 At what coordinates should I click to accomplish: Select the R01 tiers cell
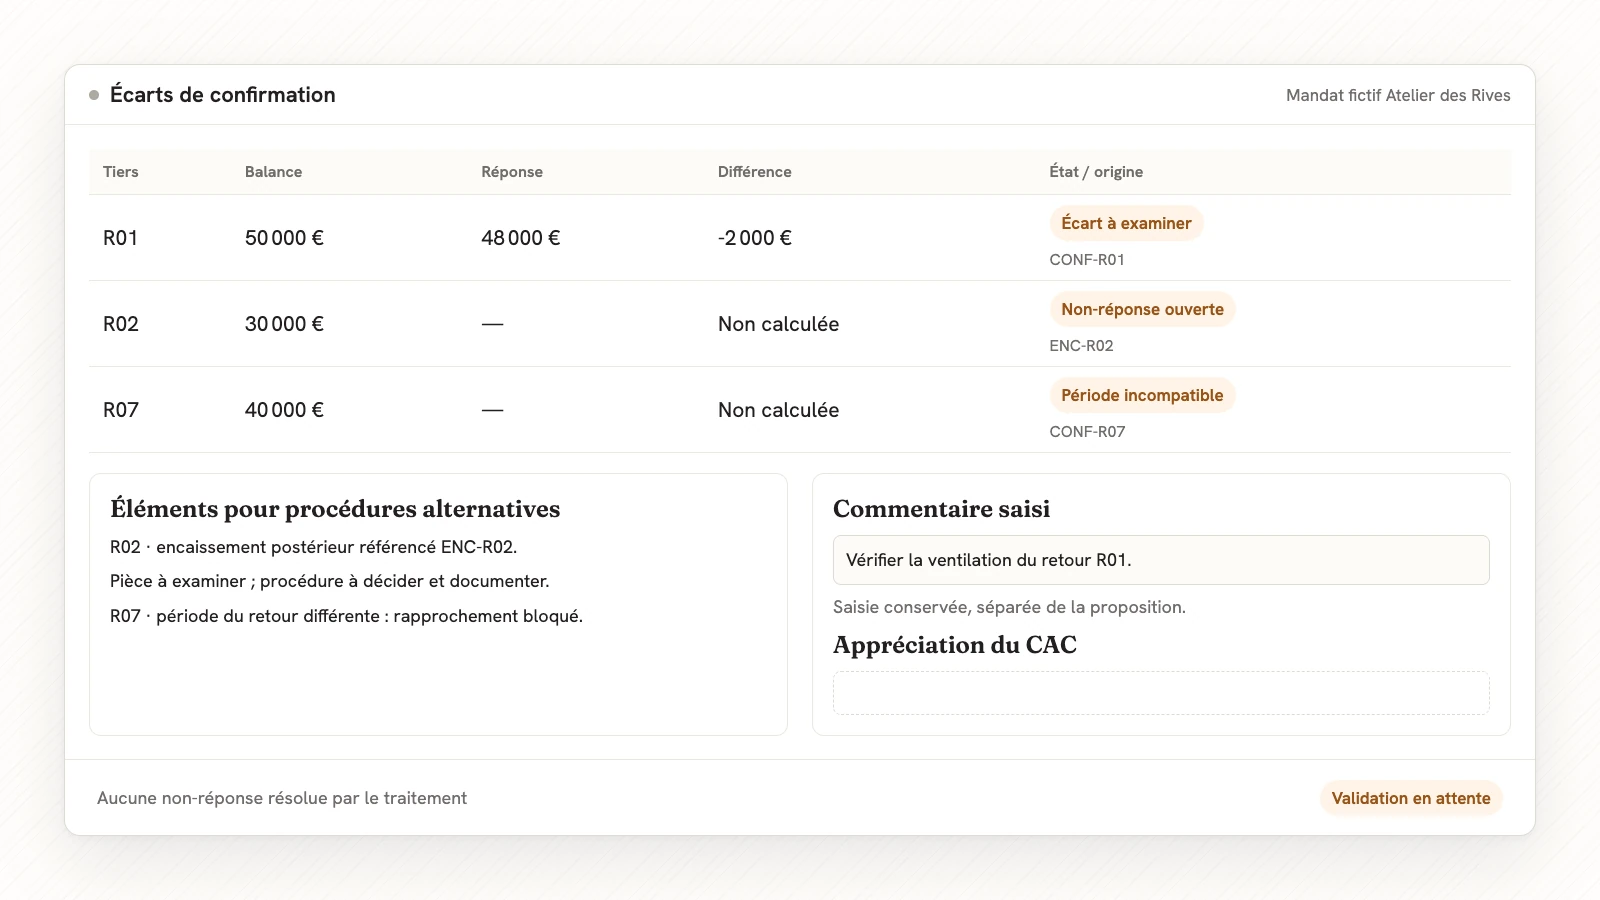pos(120,238)
